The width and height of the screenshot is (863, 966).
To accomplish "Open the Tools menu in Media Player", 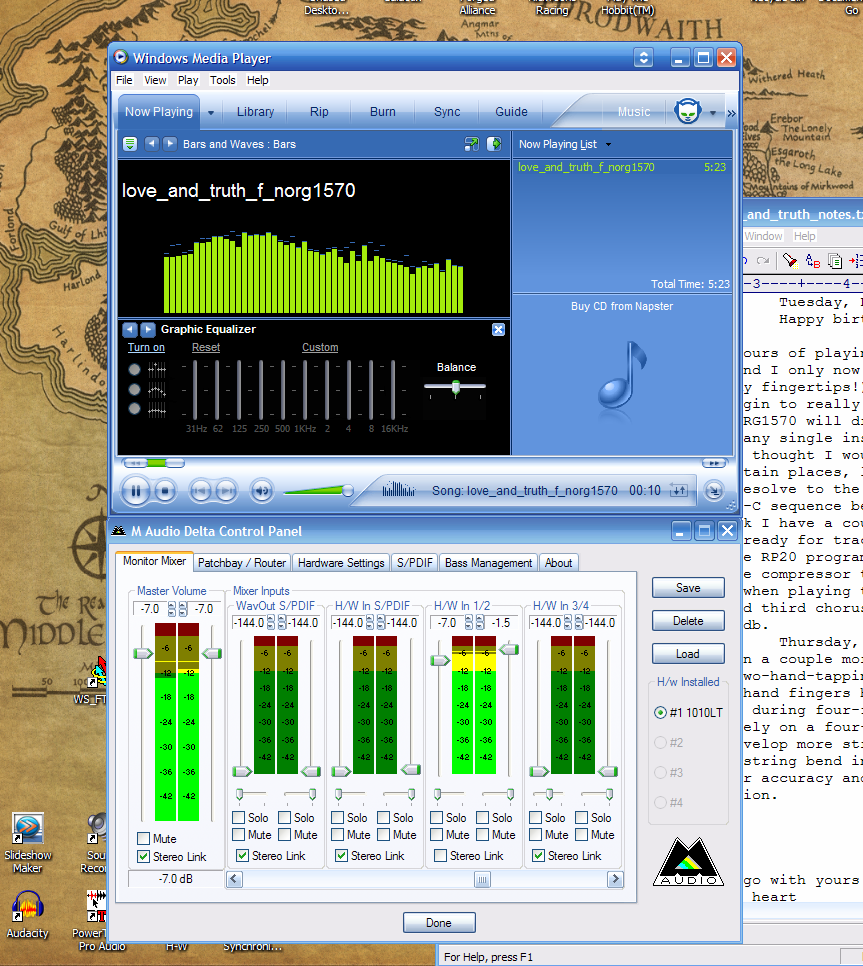I will pos(222,80).
